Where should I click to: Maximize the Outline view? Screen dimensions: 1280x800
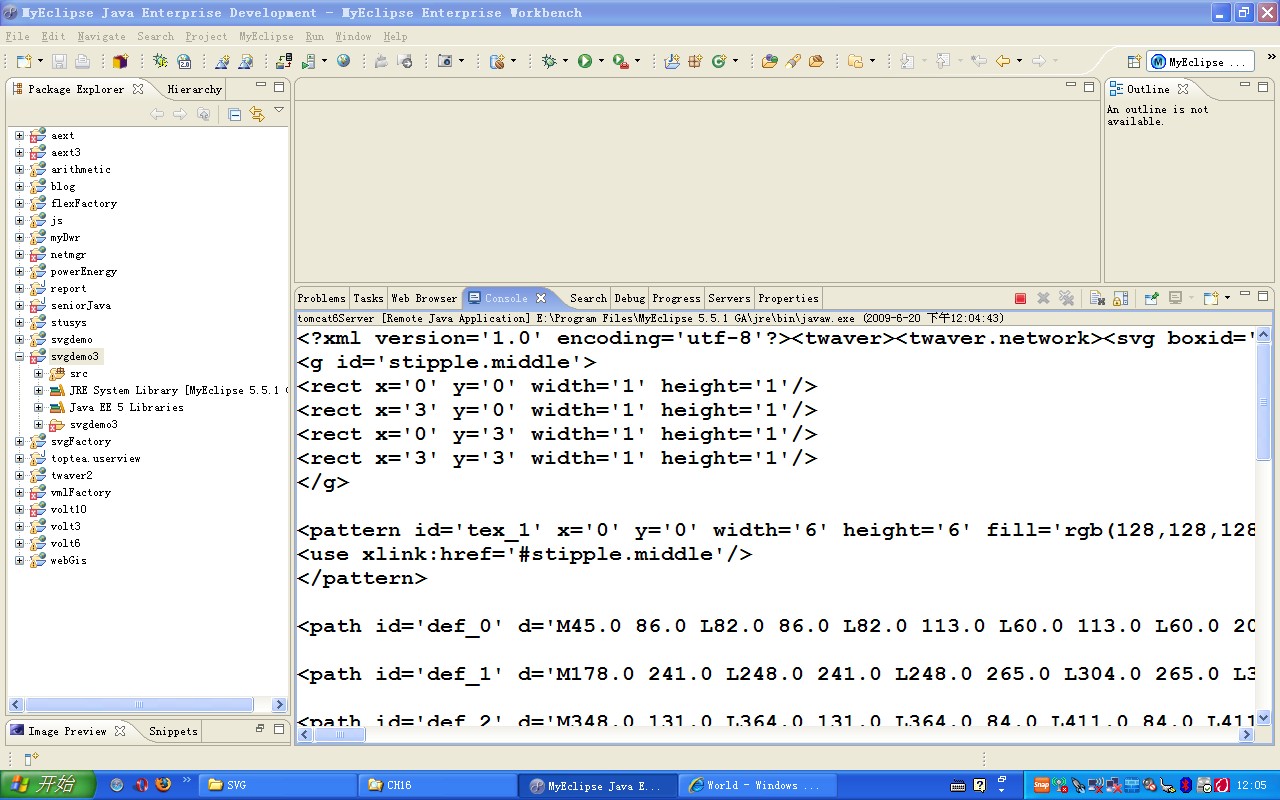1261,87
